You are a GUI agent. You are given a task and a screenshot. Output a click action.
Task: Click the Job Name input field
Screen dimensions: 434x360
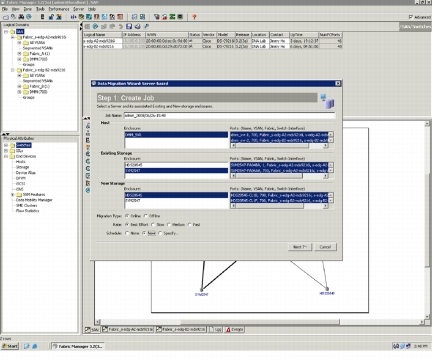point(229,115)
